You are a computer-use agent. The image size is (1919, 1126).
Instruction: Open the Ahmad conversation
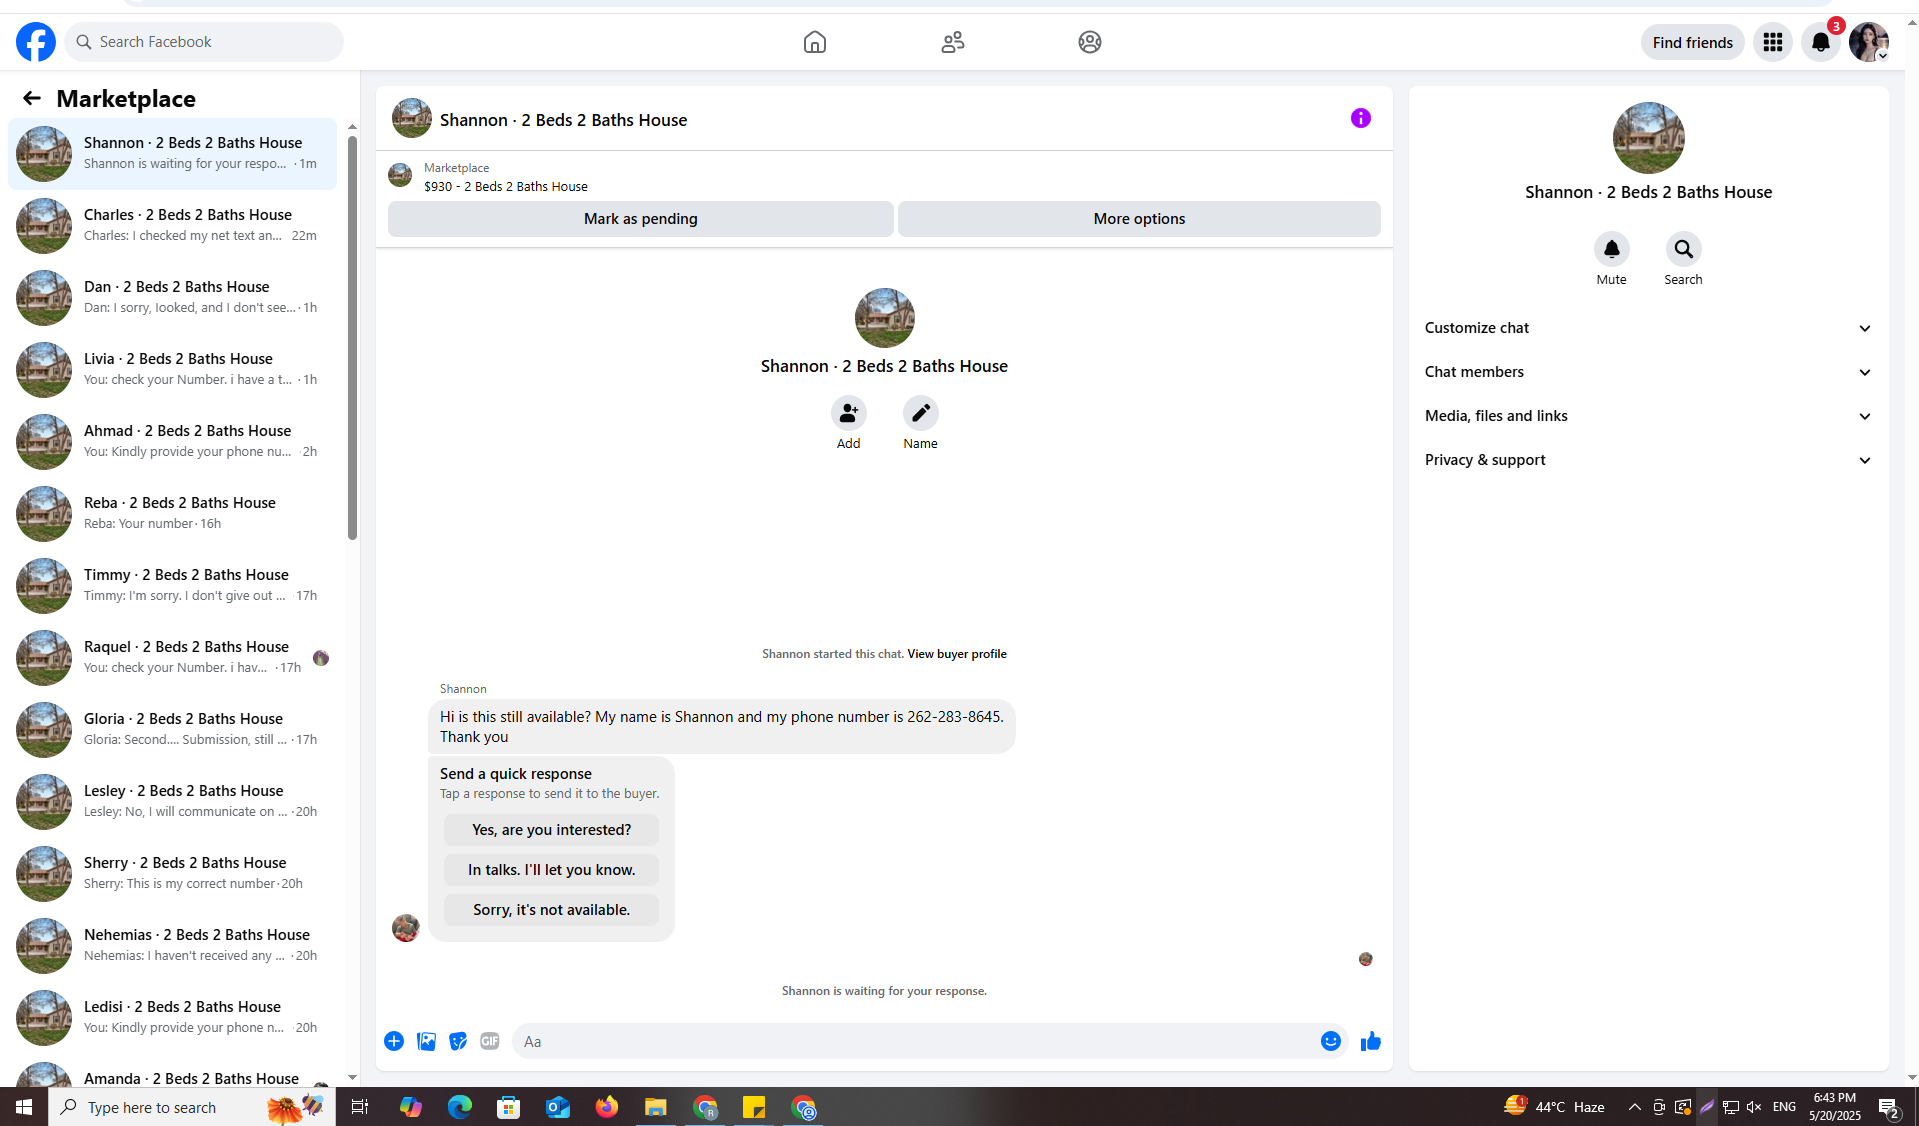tap(172, 442)
